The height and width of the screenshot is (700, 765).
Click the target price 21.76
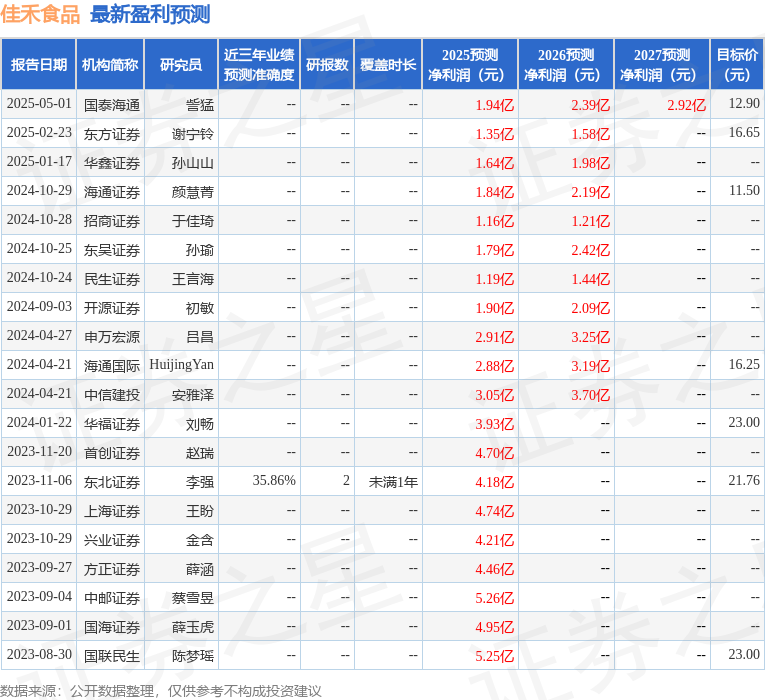pyautogui.click(x=744, y=480)
